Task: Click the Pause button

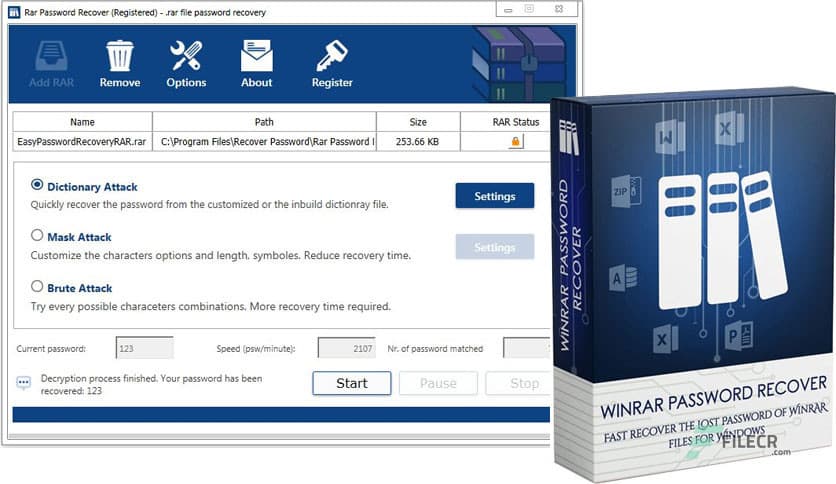Action: click(438, 383)
